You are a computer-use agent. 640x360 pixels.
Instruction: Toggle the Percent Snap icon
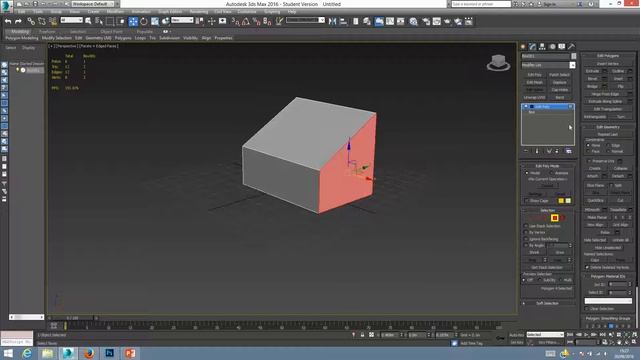click(x=256, y=21)
